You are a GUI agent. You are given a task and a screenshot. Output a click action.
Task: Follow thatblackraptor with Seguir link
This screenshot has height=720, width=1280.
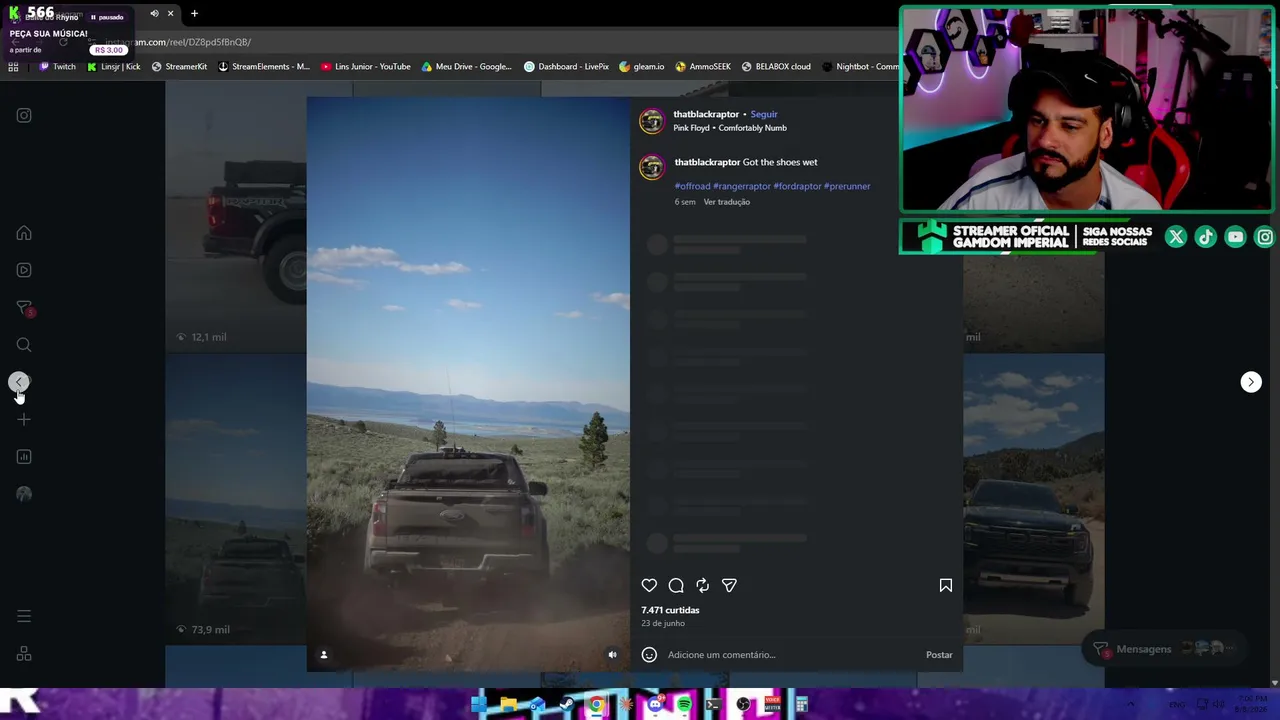[764, 114]
